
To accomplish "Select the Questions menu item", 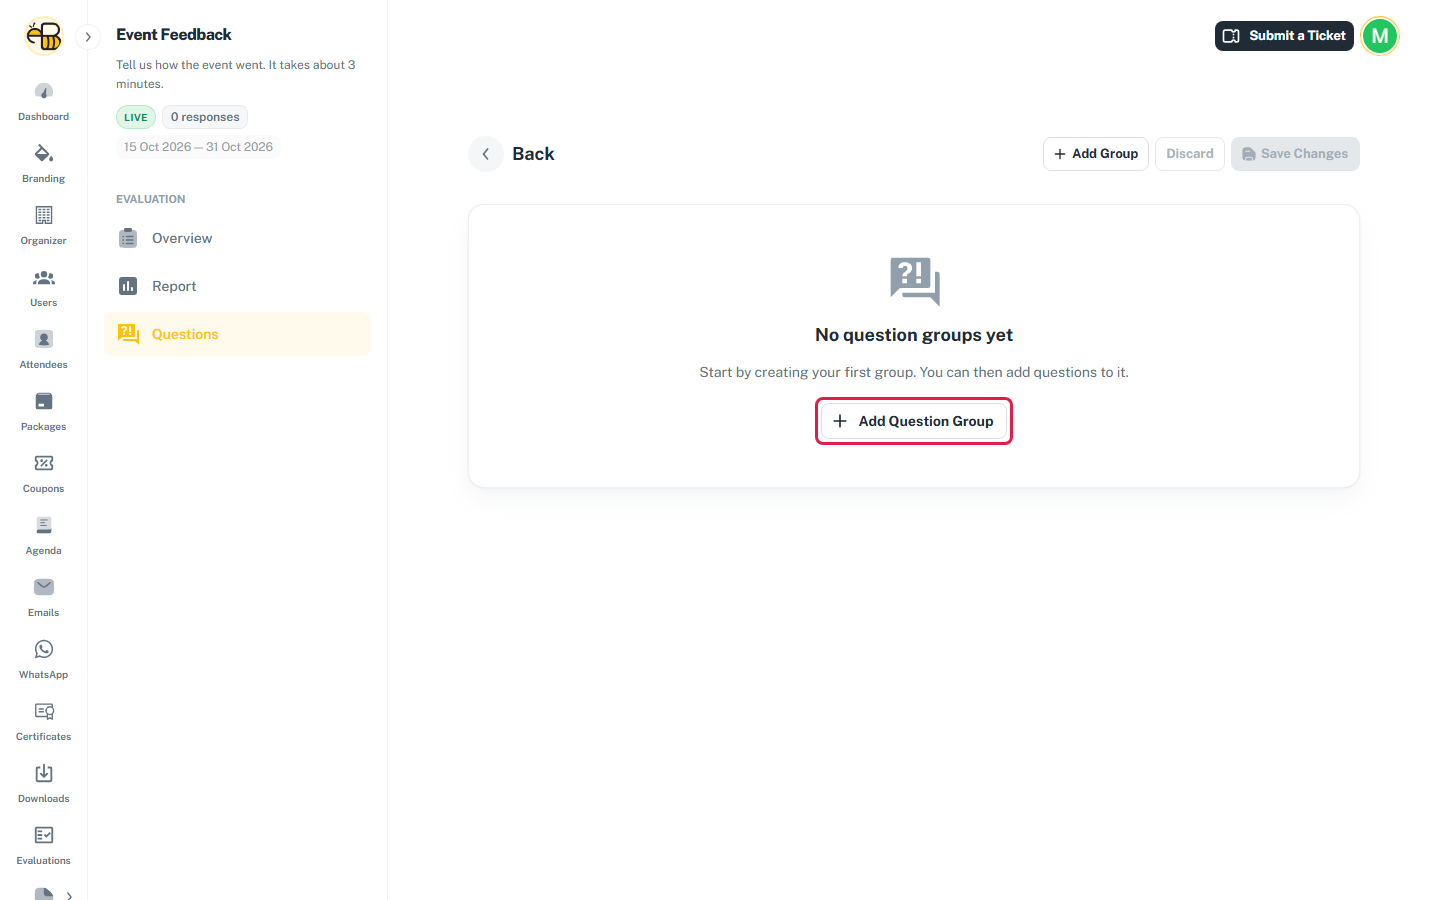I will (237, 334).
